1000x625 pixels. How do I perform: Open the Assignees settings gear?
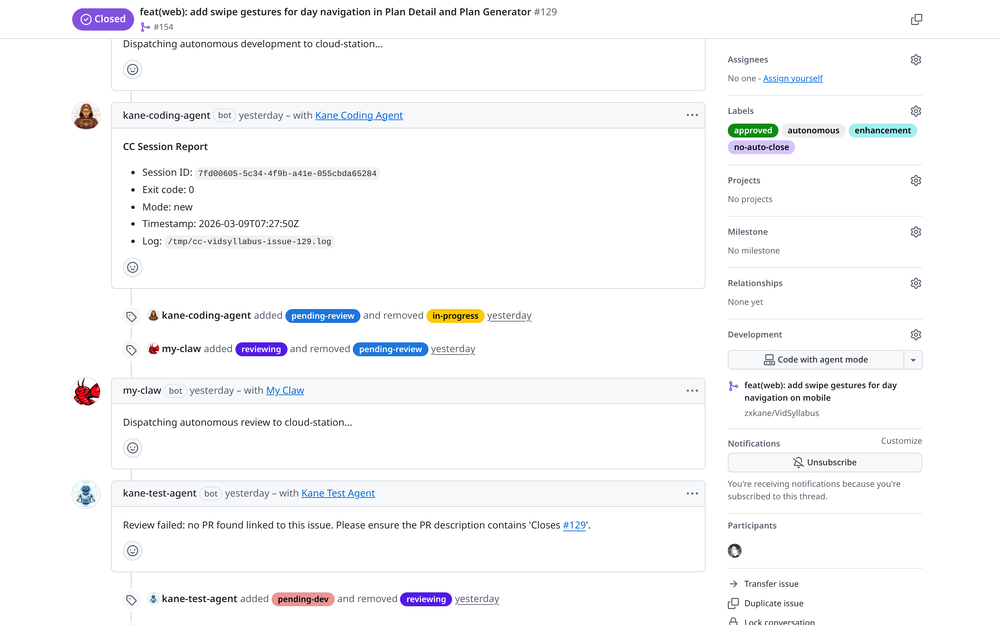coord(915,59)
